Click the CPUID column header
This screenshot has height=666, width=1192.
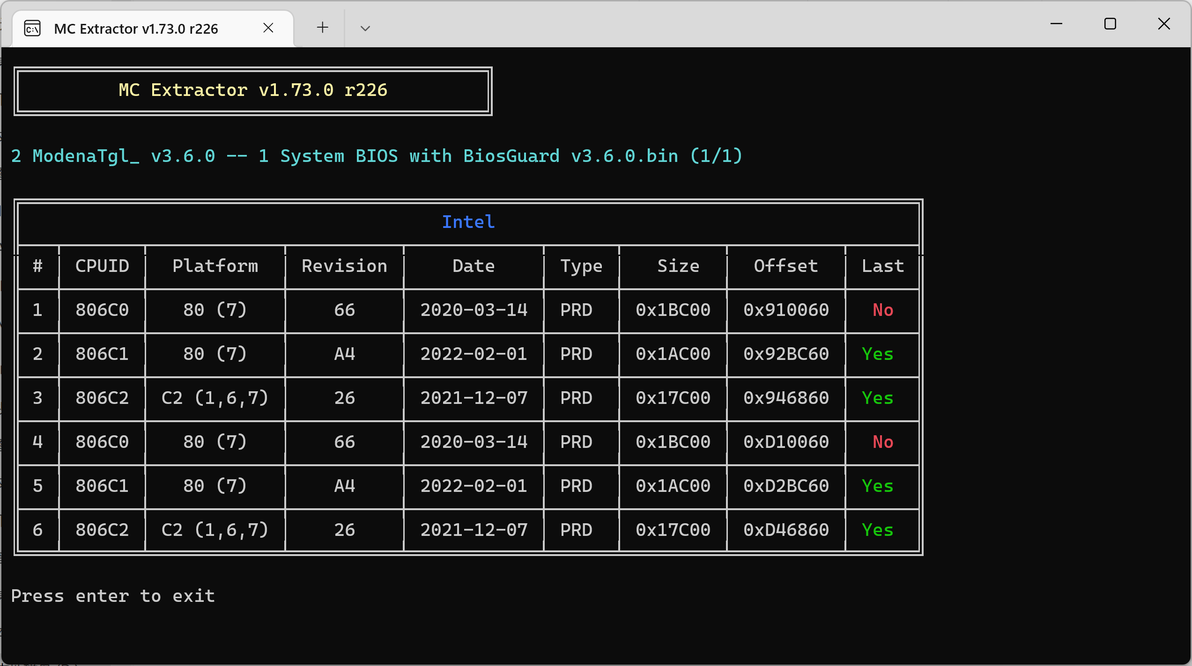[102, 266]
